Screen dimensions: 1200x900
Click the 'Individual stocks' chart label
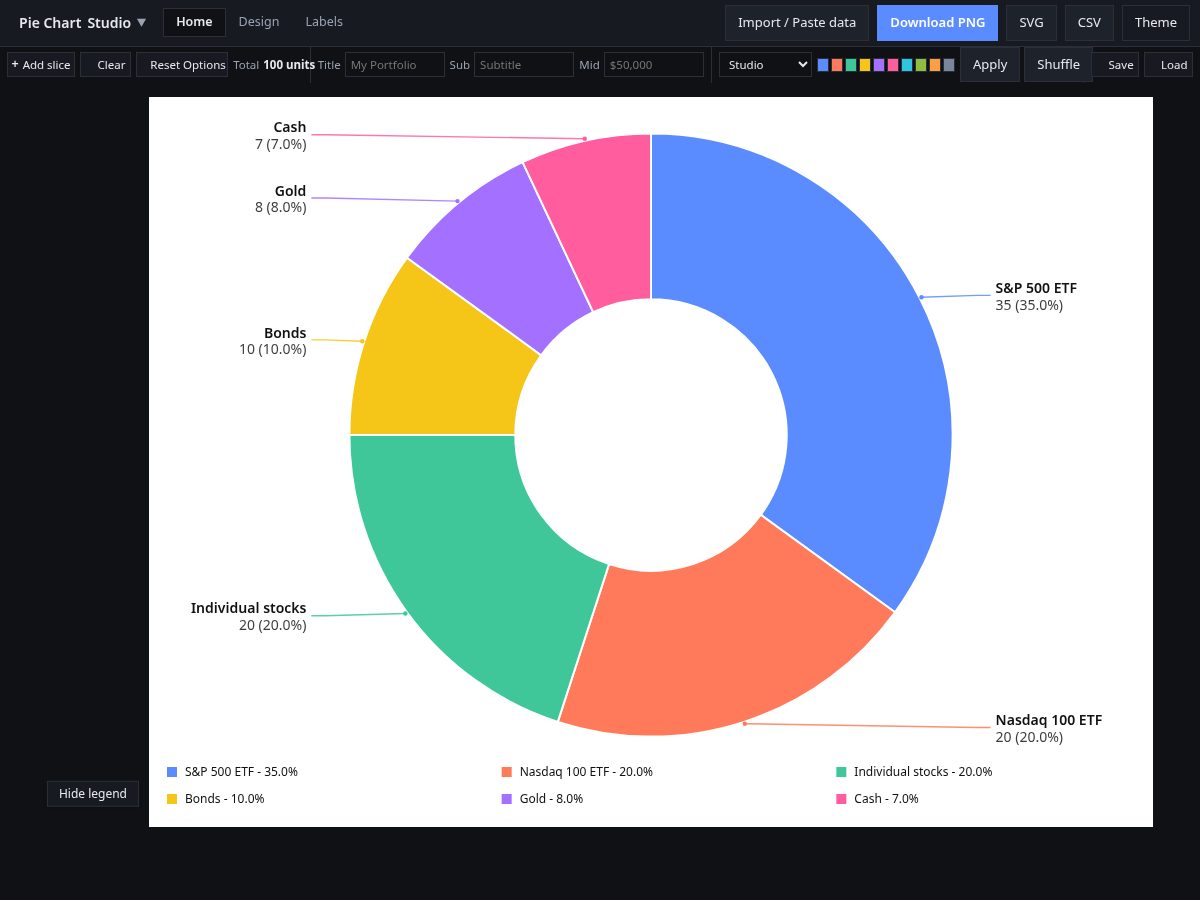(248, 608)
